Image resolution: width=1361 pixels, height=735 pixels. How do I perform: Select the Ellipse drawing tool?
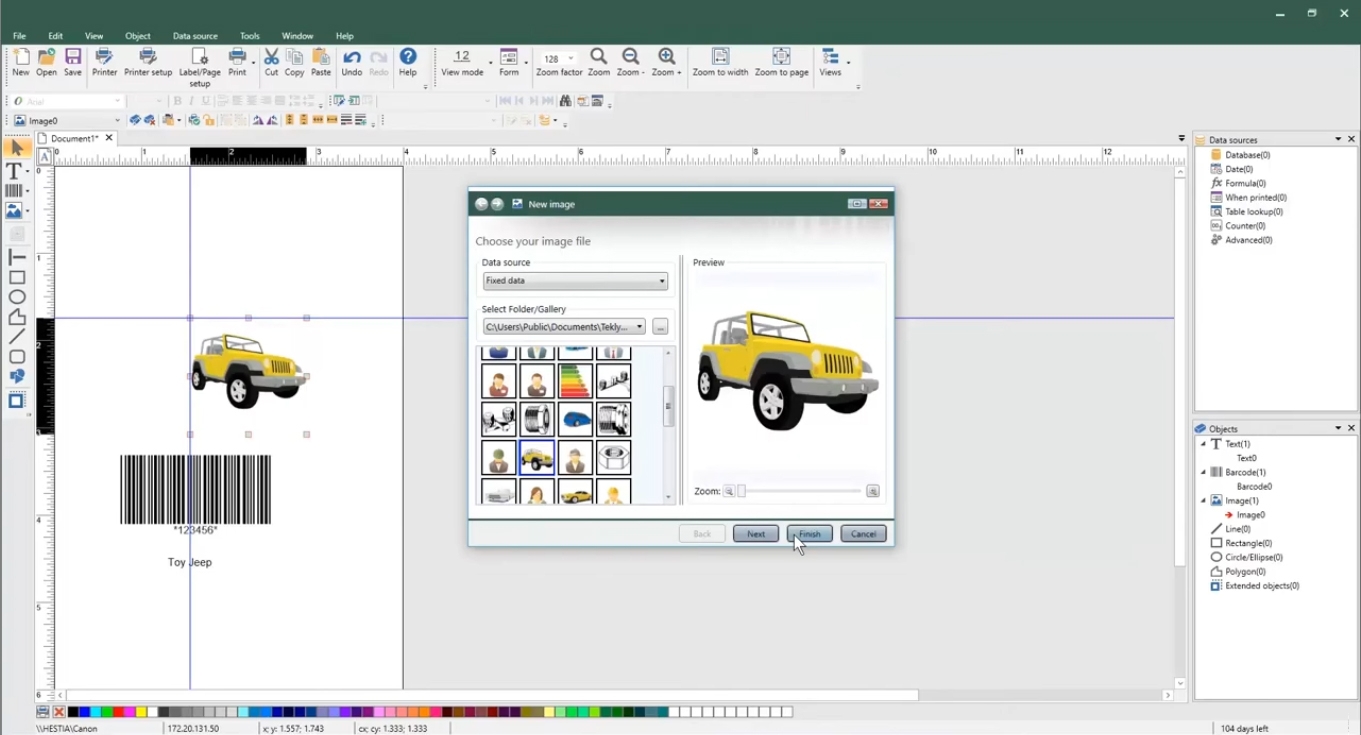(17, 297)
